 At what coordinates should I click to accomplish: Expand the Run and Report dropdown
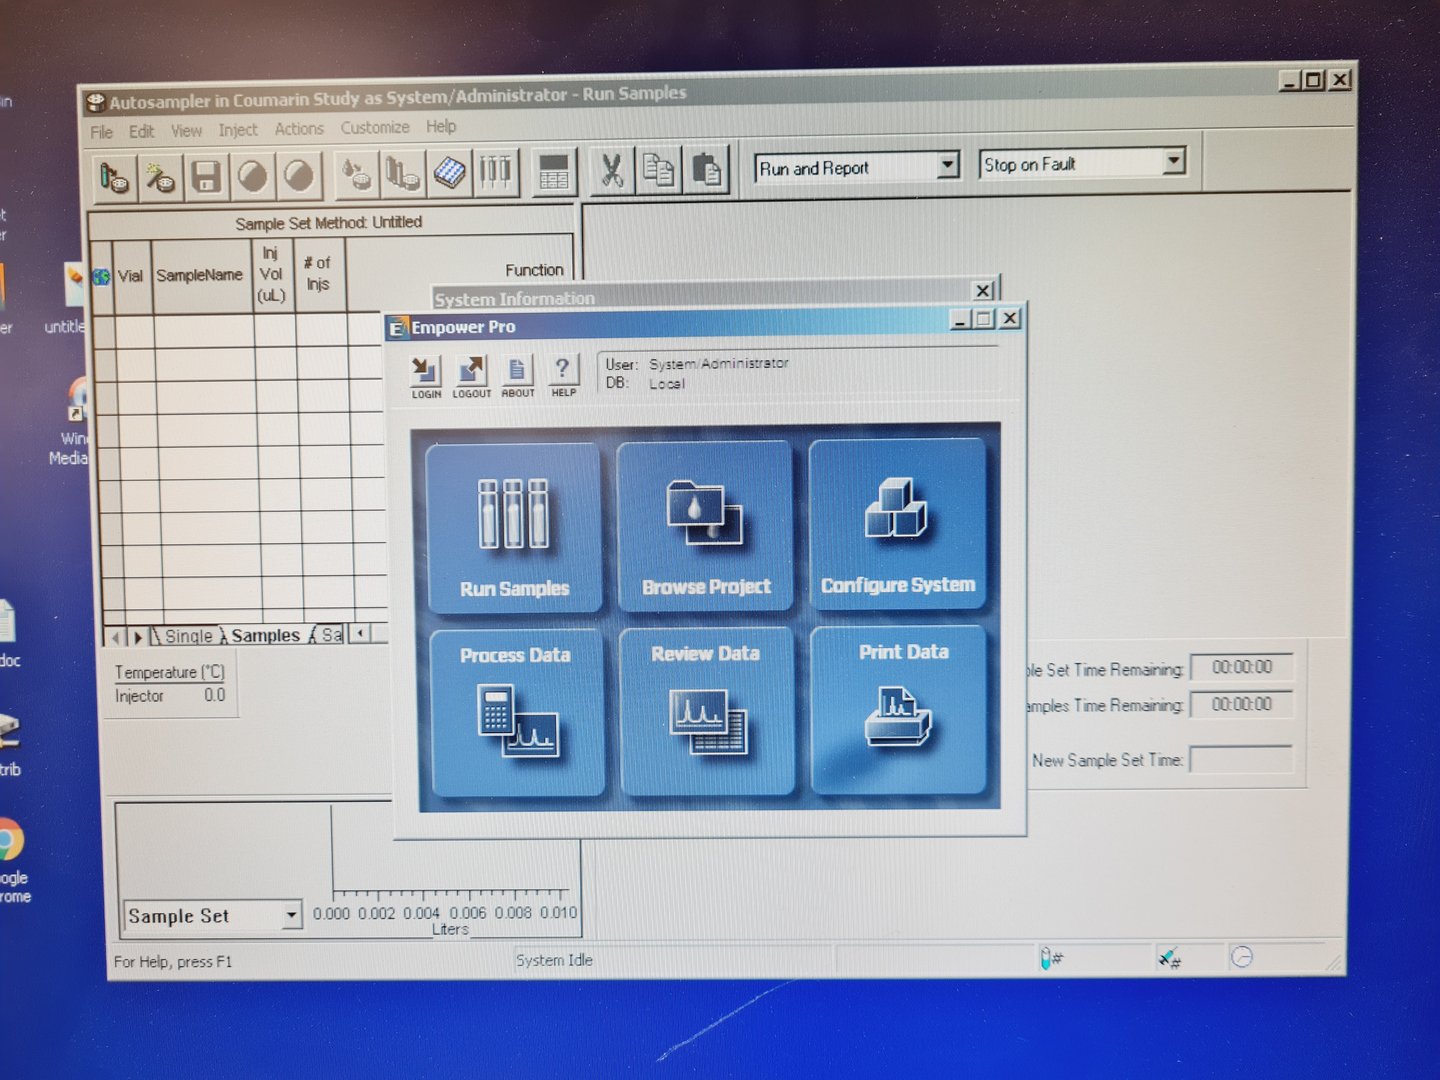tap(947, 165)
